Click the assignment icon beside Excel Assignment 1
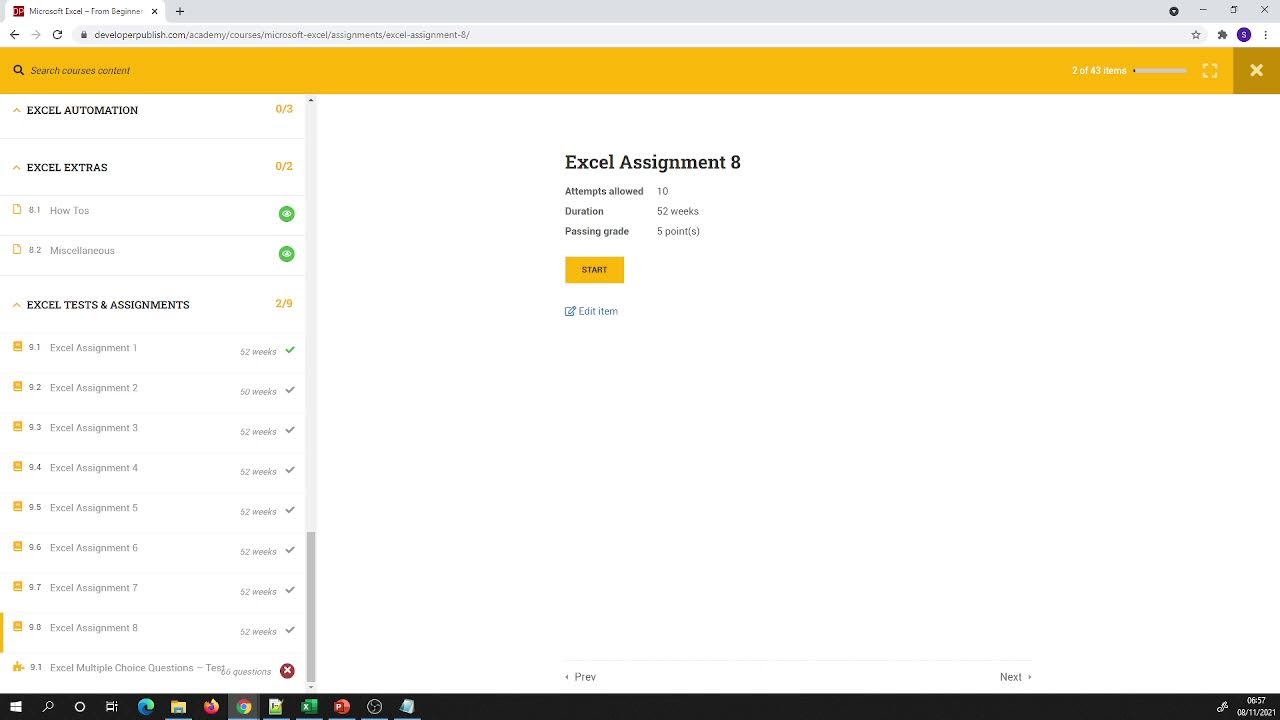Viewport: 1280px width, 720px height. click(x=17, y=345)
